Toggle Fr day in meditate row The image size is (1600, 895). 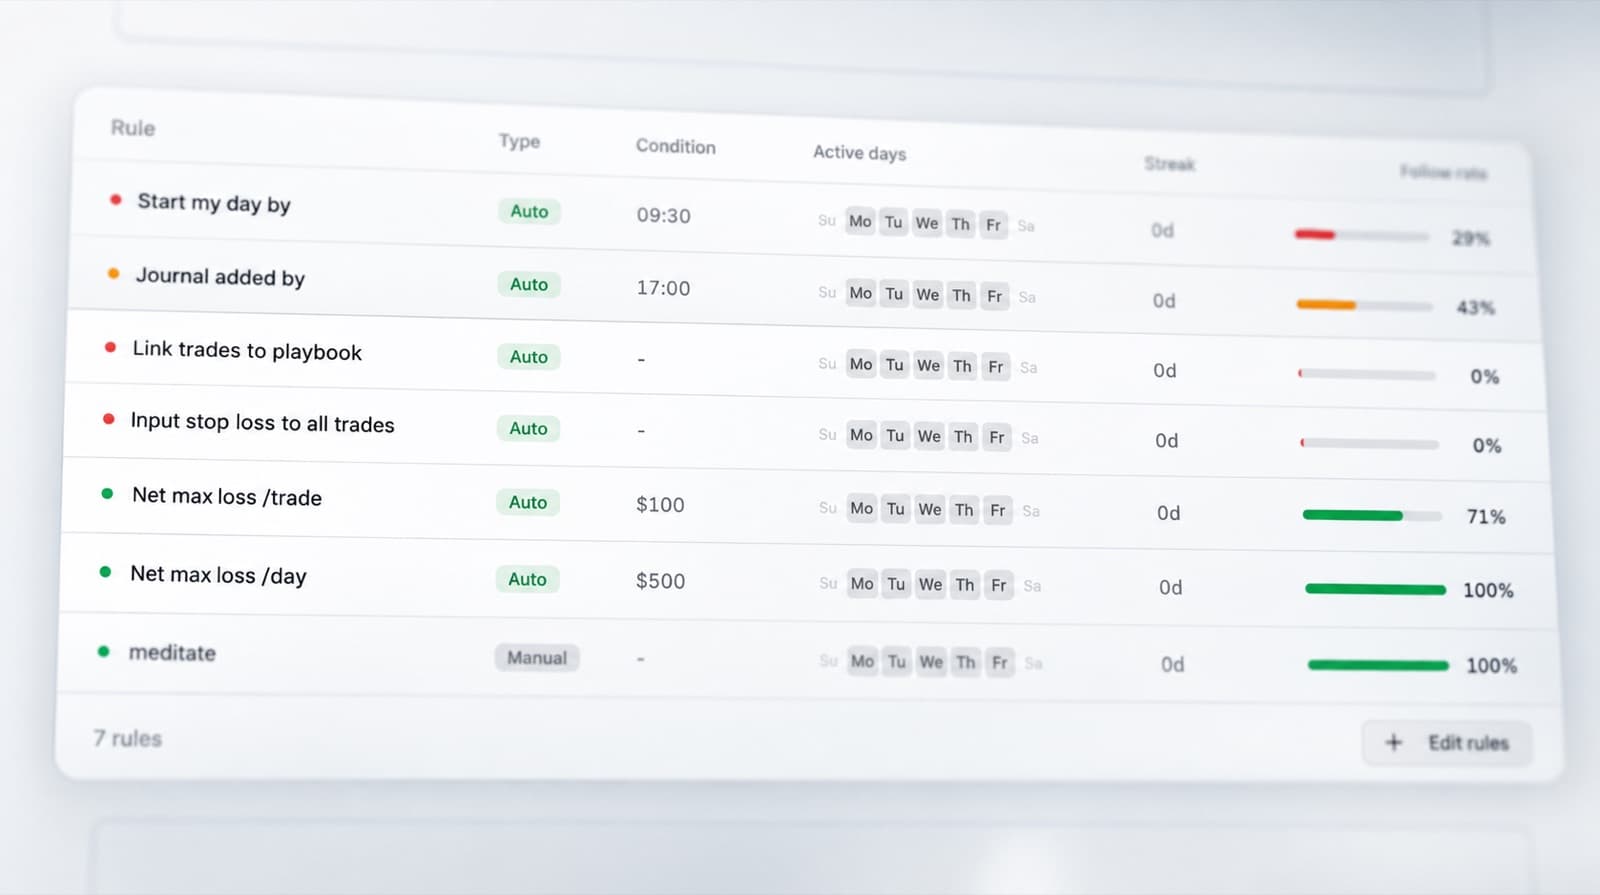coord(999,662)
